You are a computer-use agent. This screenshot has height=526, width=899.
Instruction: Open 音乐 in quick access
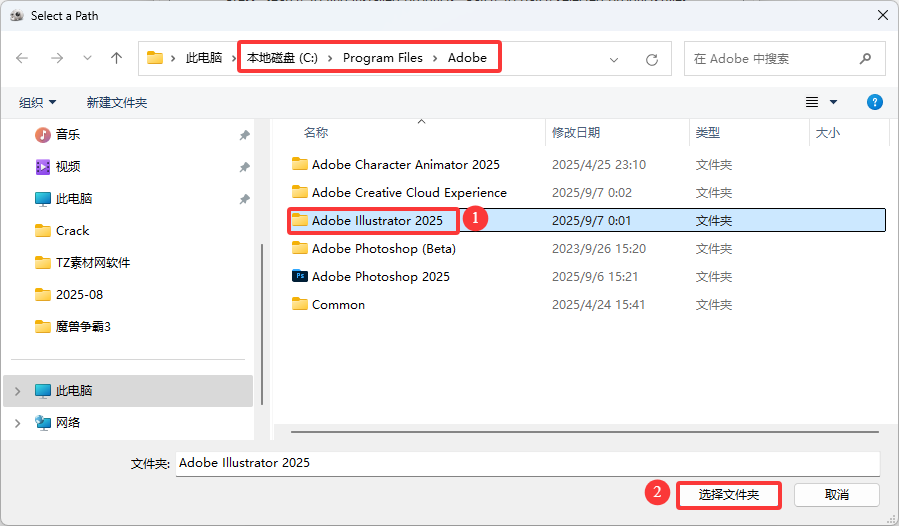(x=68, y=135)
